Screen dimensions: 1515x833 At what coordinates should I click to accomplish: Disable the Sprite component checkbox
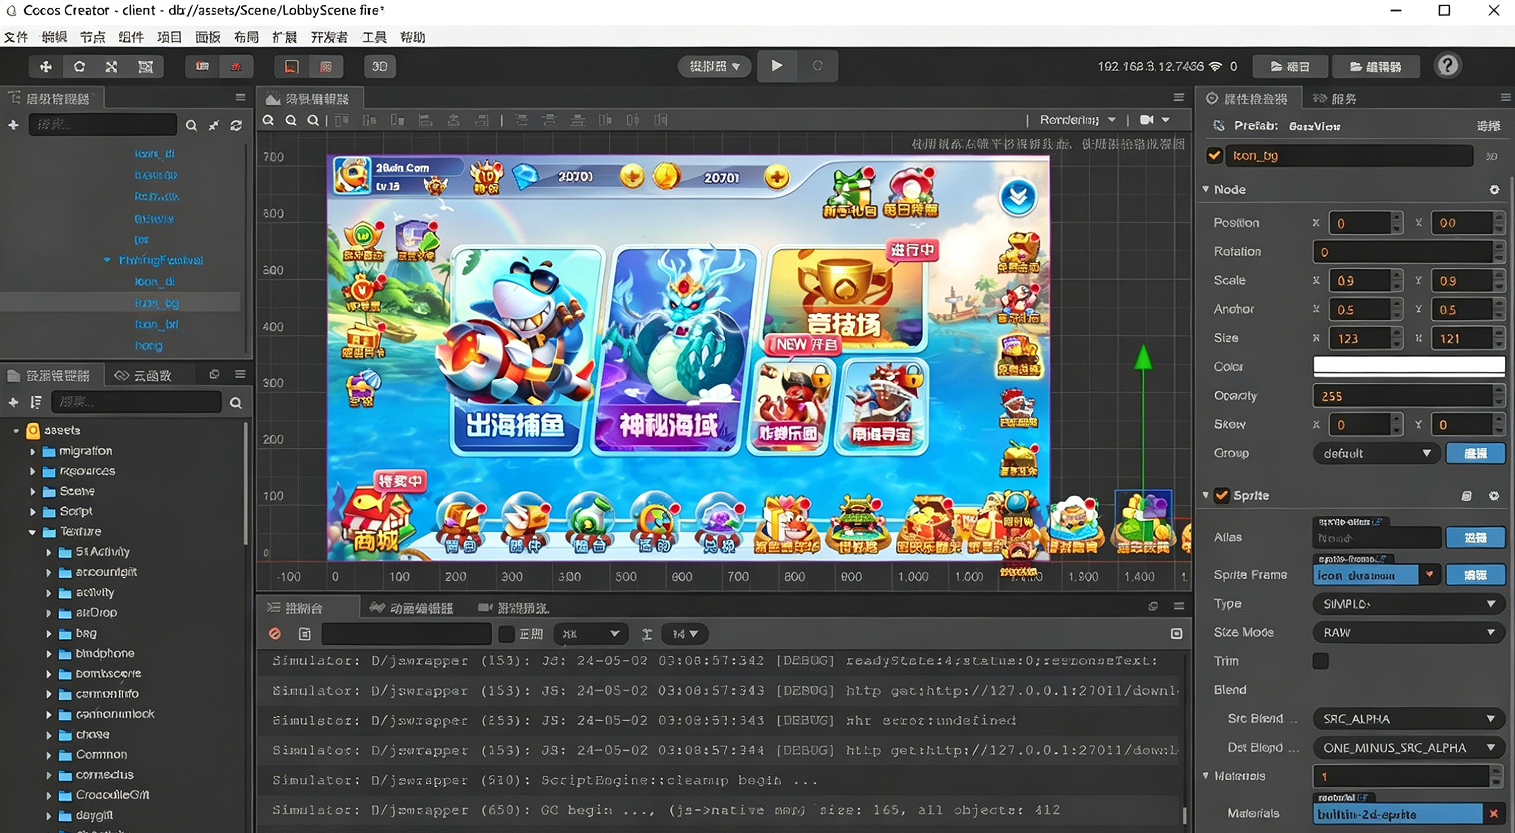click(x=1222, y=496)
